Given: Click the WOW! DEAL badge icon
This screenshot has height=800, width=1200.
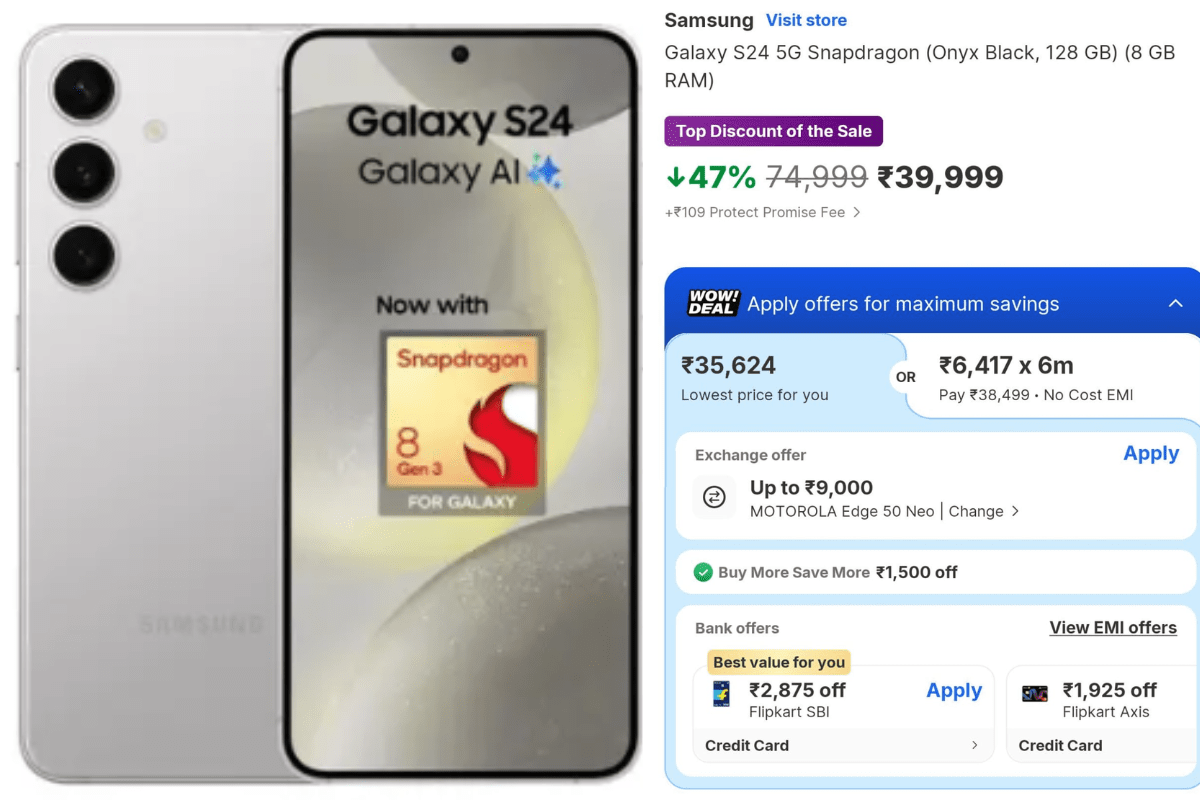Looking at the screenshot, I should pyautogui.click(x=710, y=303).
